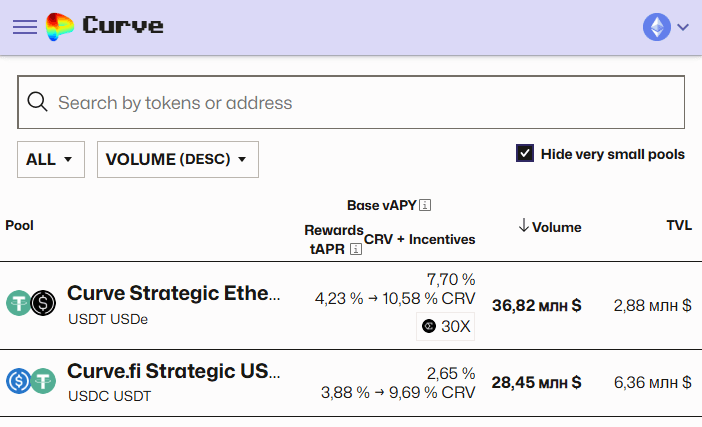Open the VOLUME (DESC) sort dropdown
This screenshot has height=427, width=702.
pos(178,159)
